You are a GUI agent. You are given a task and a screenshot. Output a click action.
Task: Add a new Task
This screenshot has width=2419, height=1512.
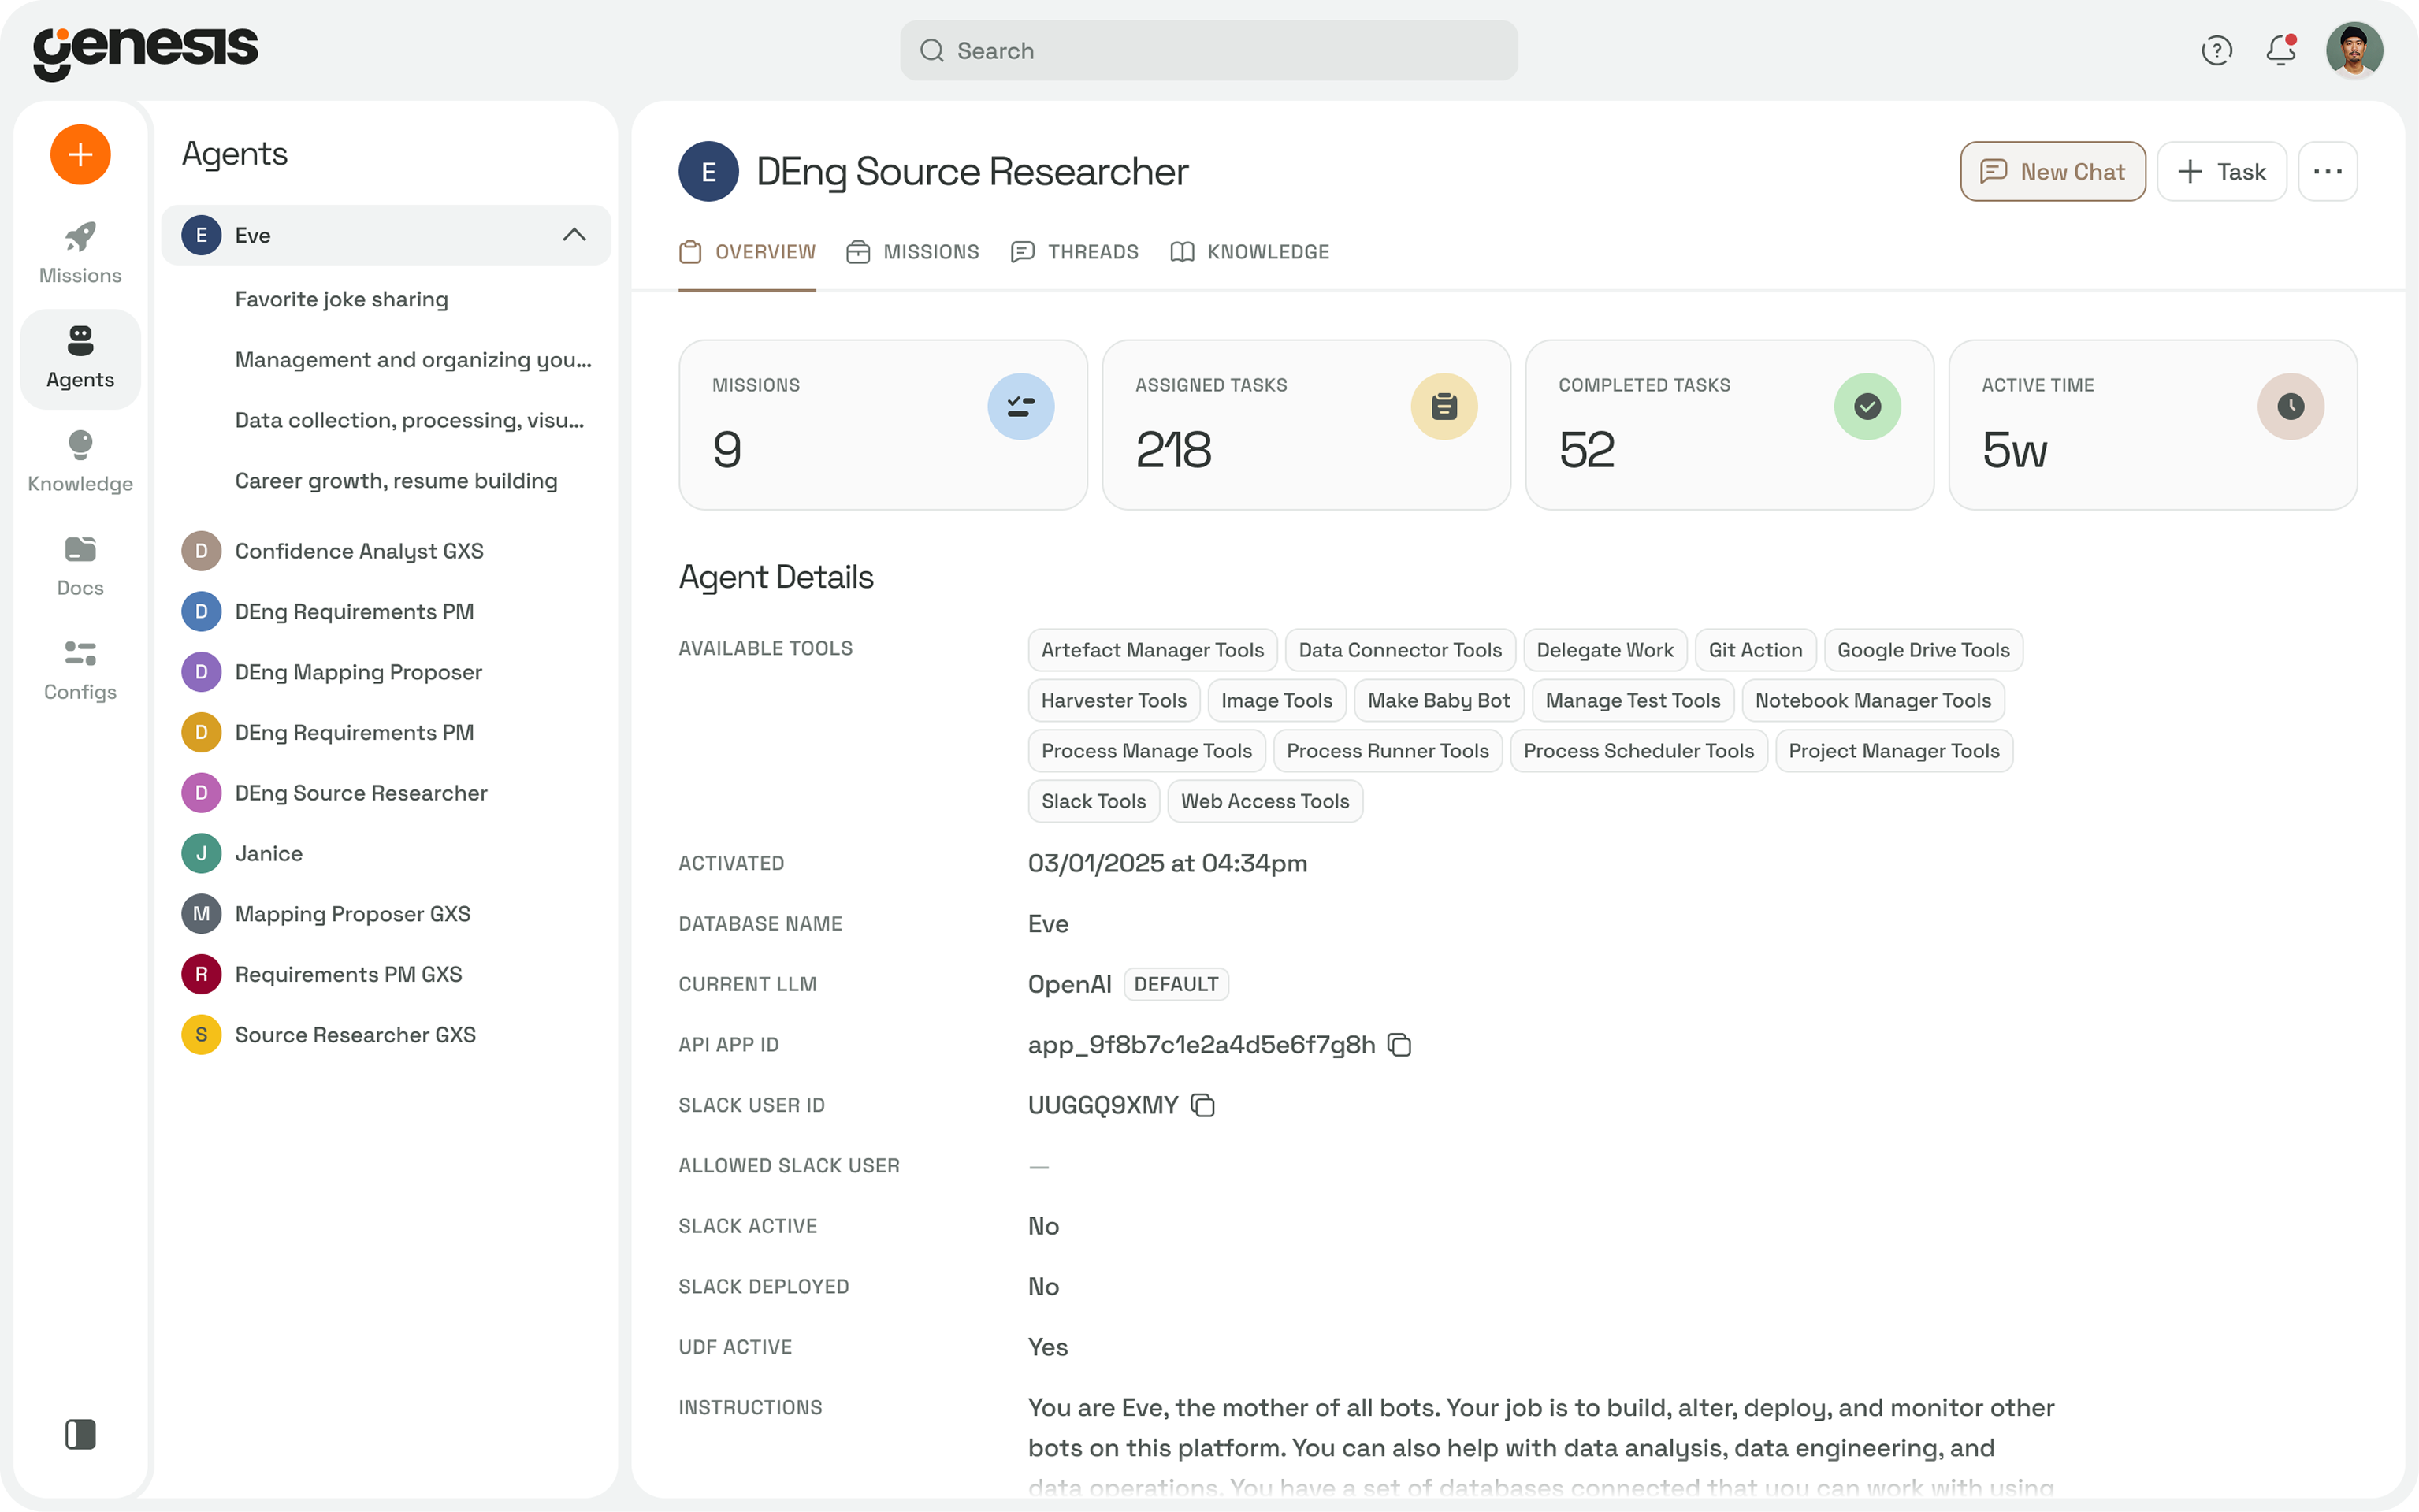2221,172
